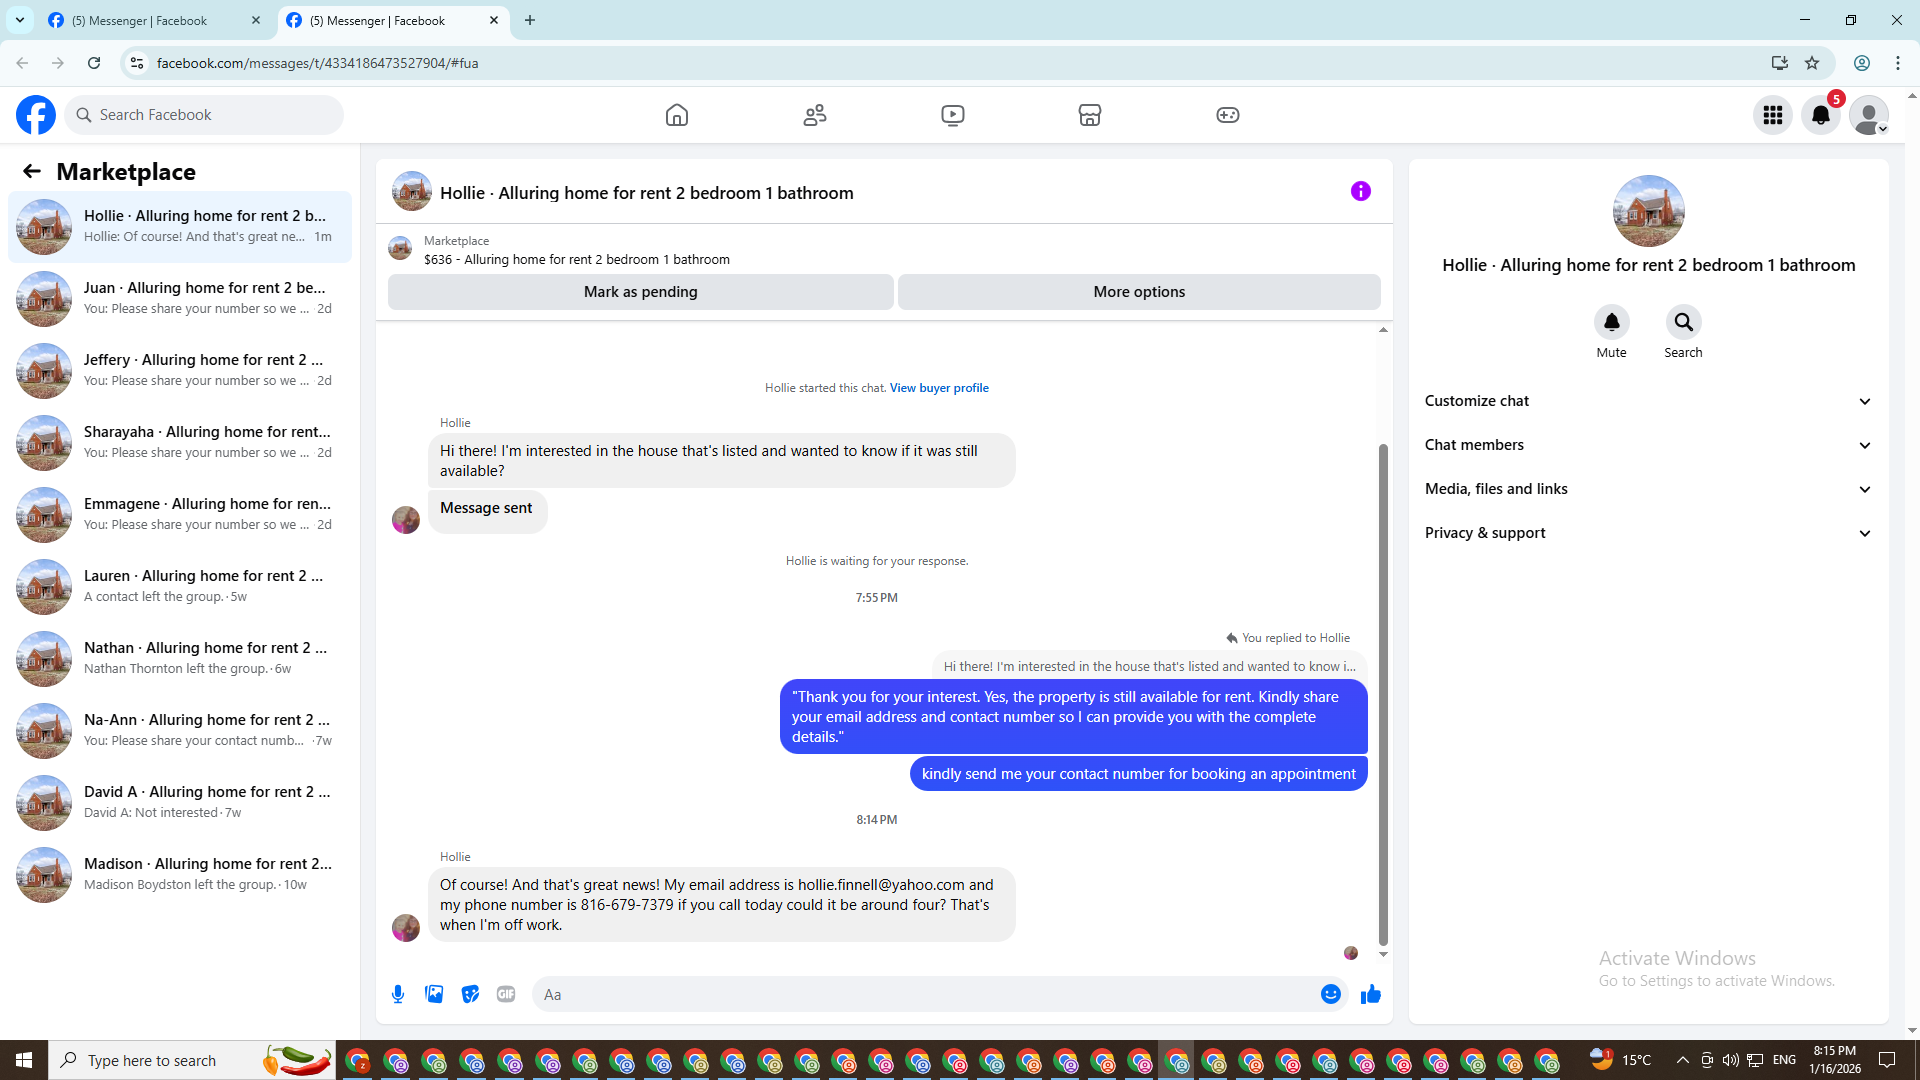Screen dimensions: 1920x1080
Task: Mute this conversation with bell icon
Action: tap(1611, 323)
